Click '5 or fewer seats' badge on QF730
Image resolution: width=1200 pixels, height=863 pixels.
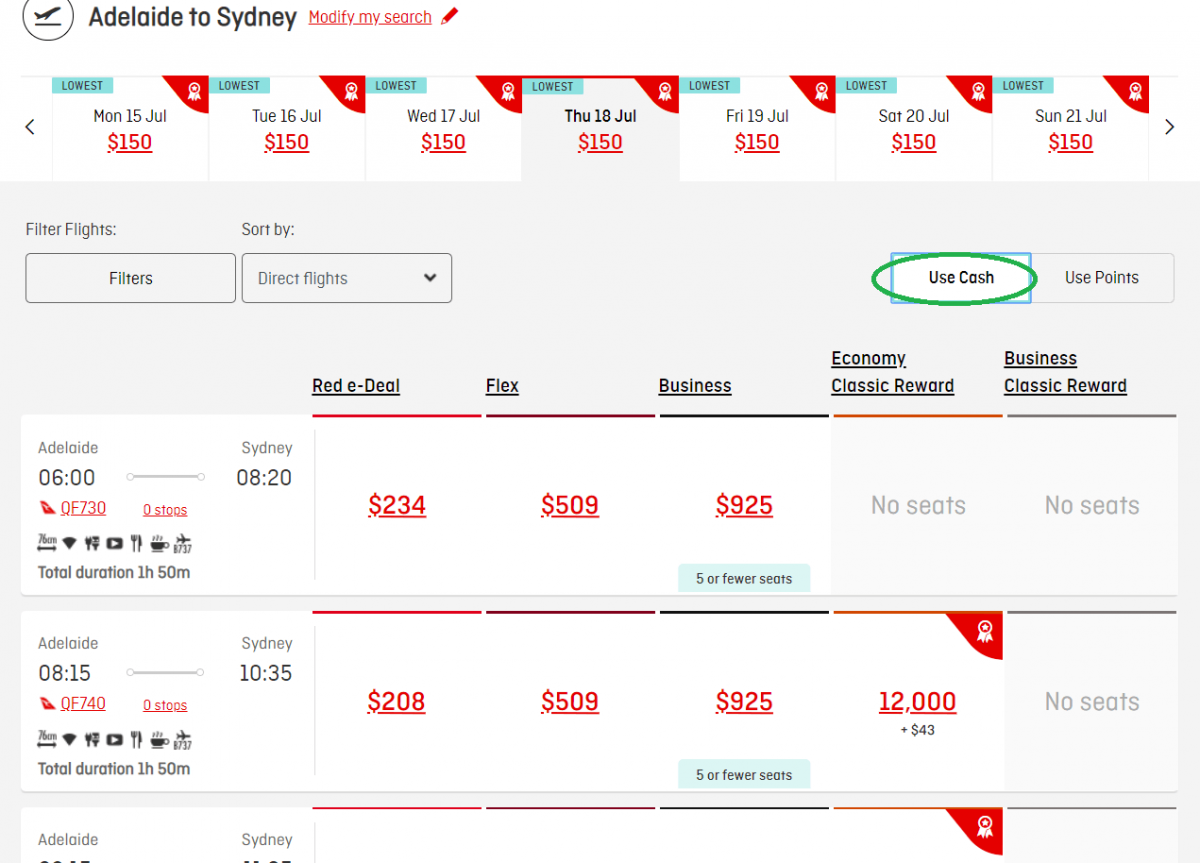[x=744, y=579]
